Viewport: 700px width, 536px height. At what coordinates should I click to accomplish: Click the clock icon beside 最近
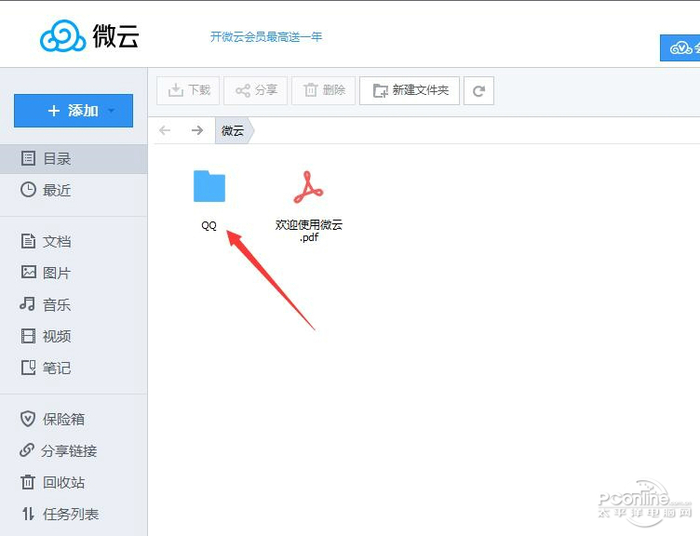point(28,190)
